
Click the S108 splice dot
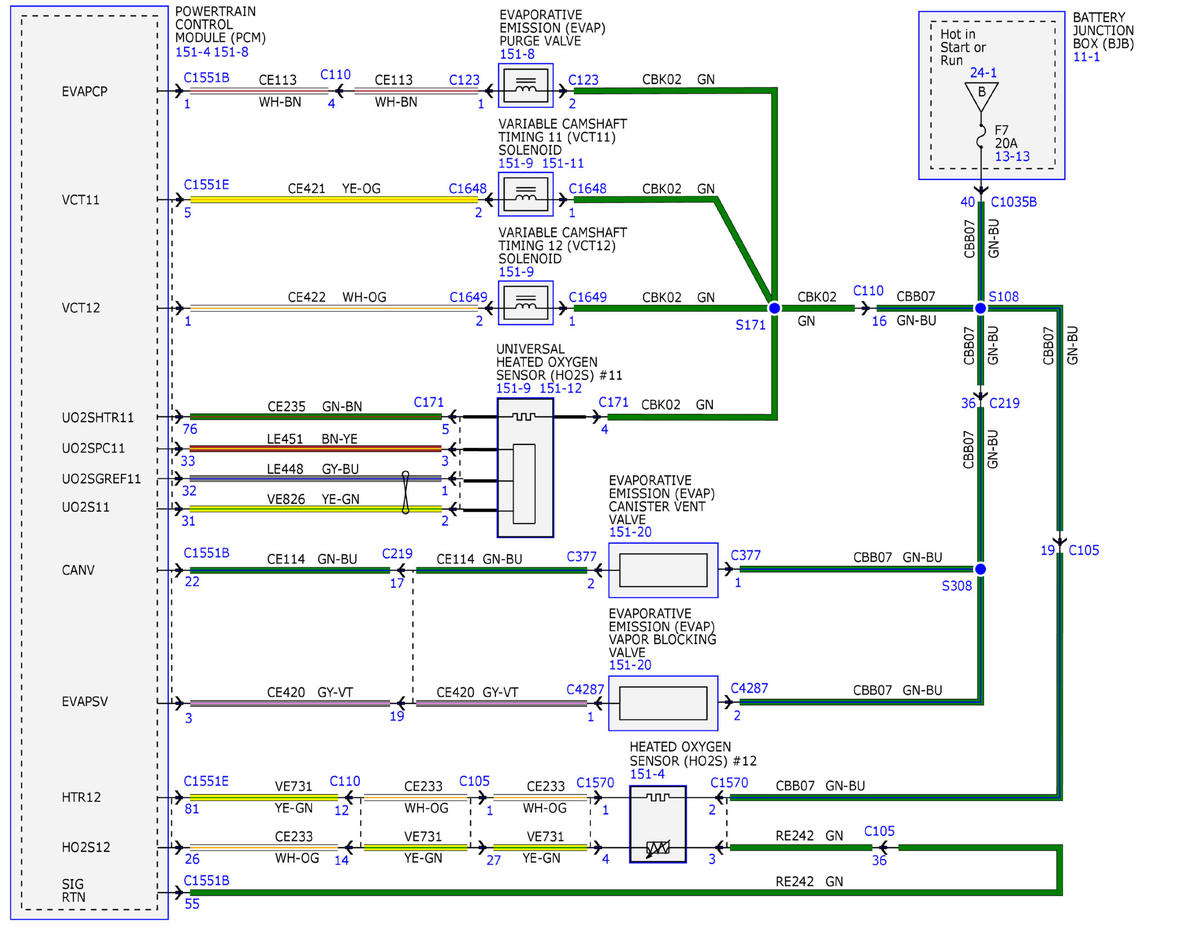[x=981, y=309]
